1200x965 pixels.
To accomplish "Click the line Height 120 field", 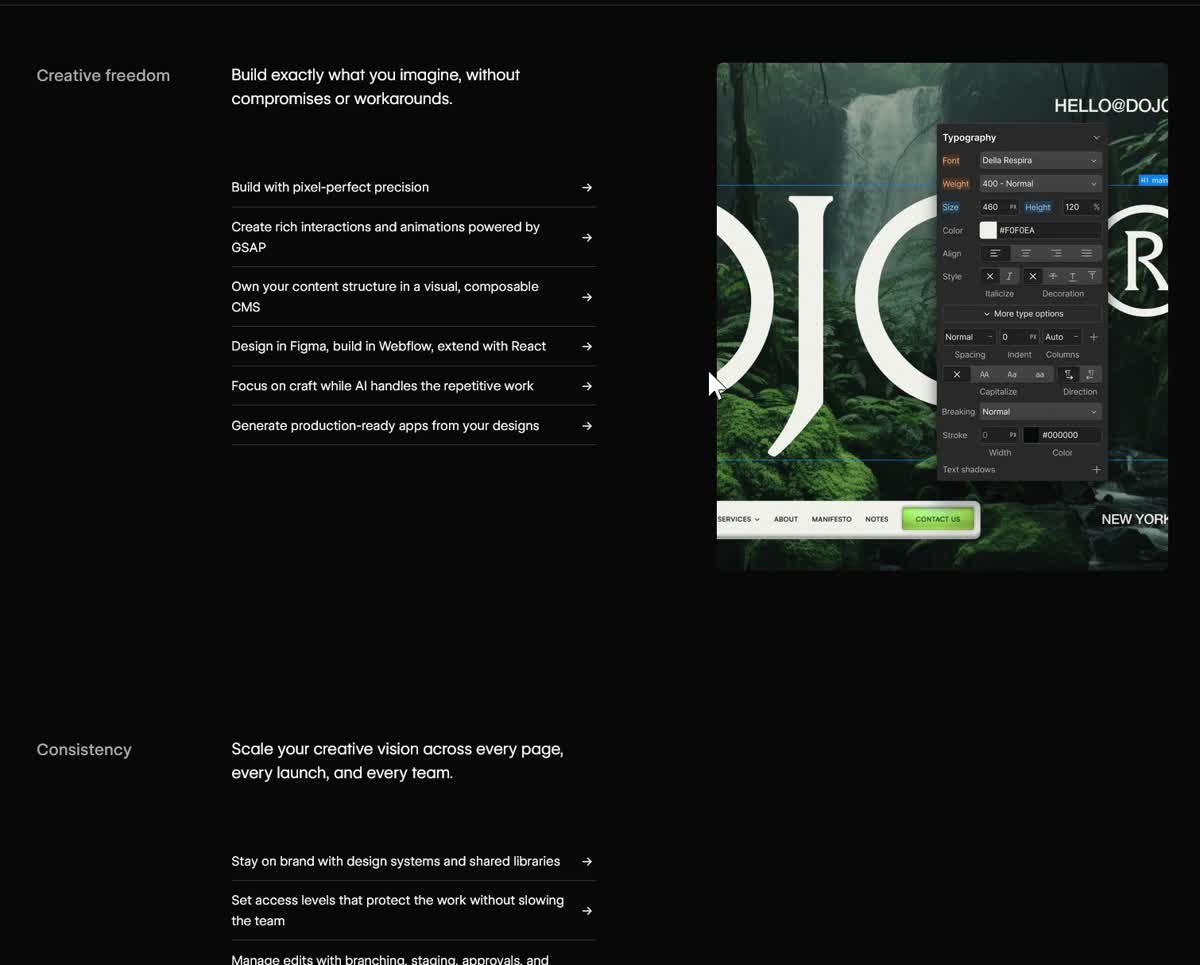I will (x=1081, y=207).
